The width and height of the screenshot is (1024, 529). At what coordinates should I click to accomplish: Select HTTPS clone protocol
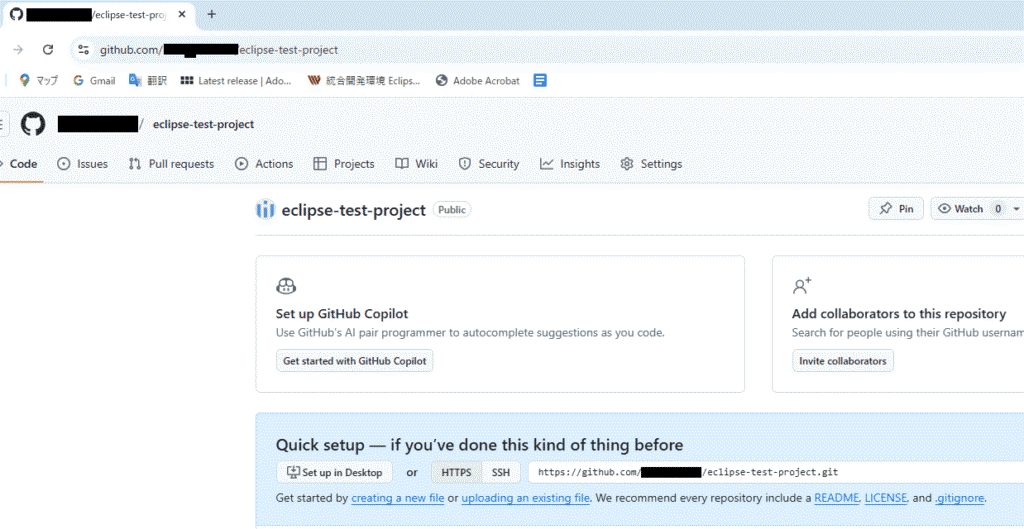tap(456, 472)
